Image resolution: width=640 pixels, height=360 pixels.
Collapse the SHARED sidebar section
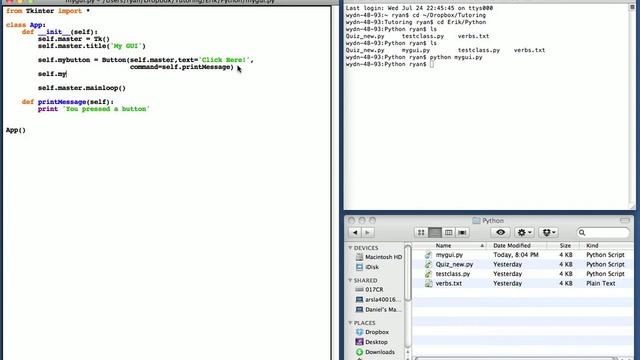tap(350, 280)
